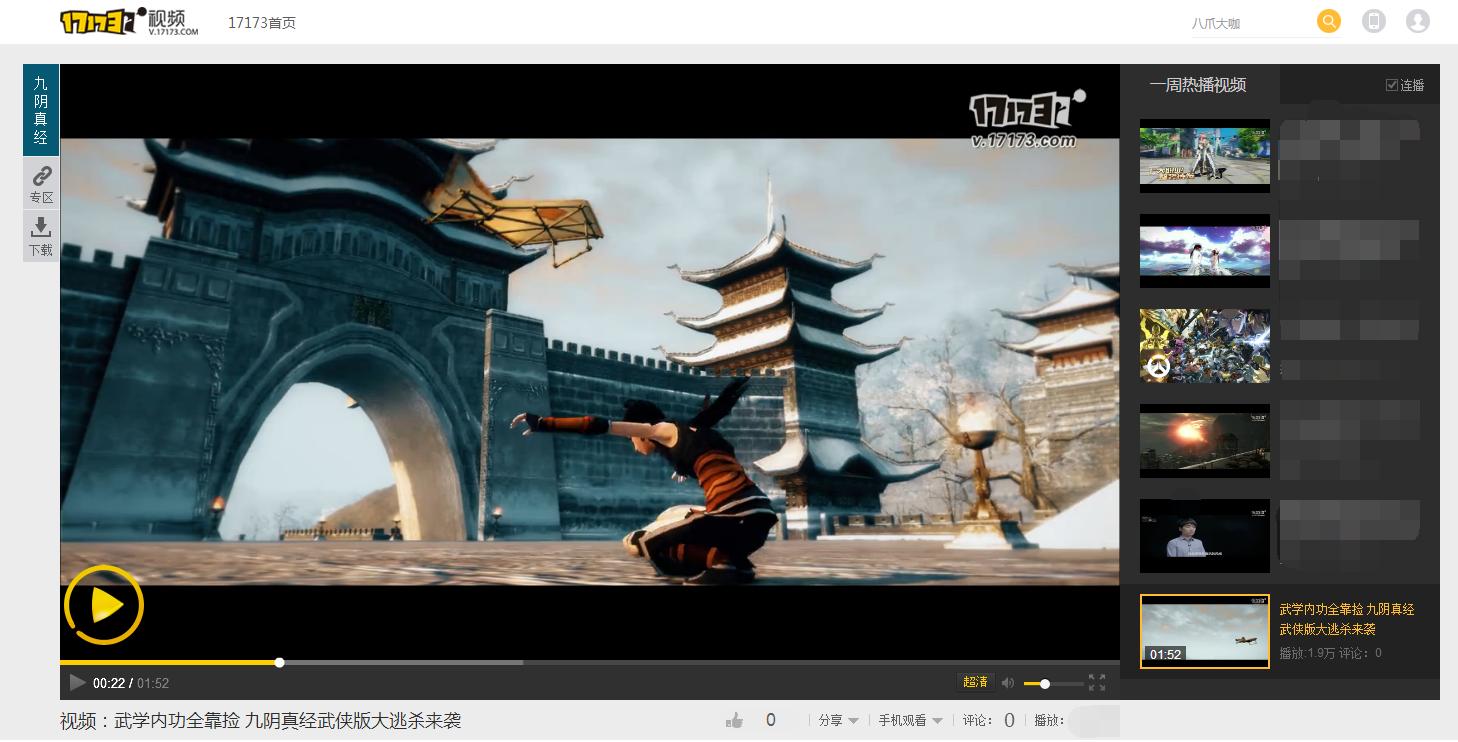Click the big yellow play button

103,605
